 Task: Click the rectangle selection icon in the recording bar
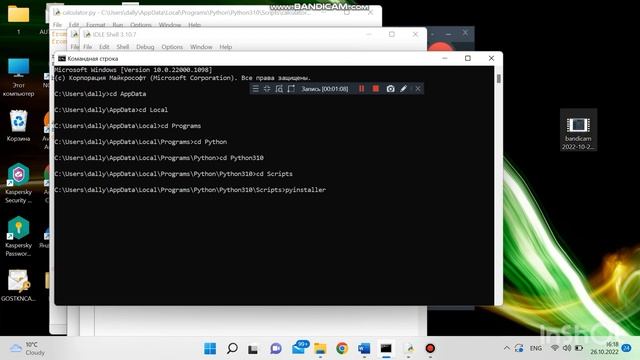291,89
